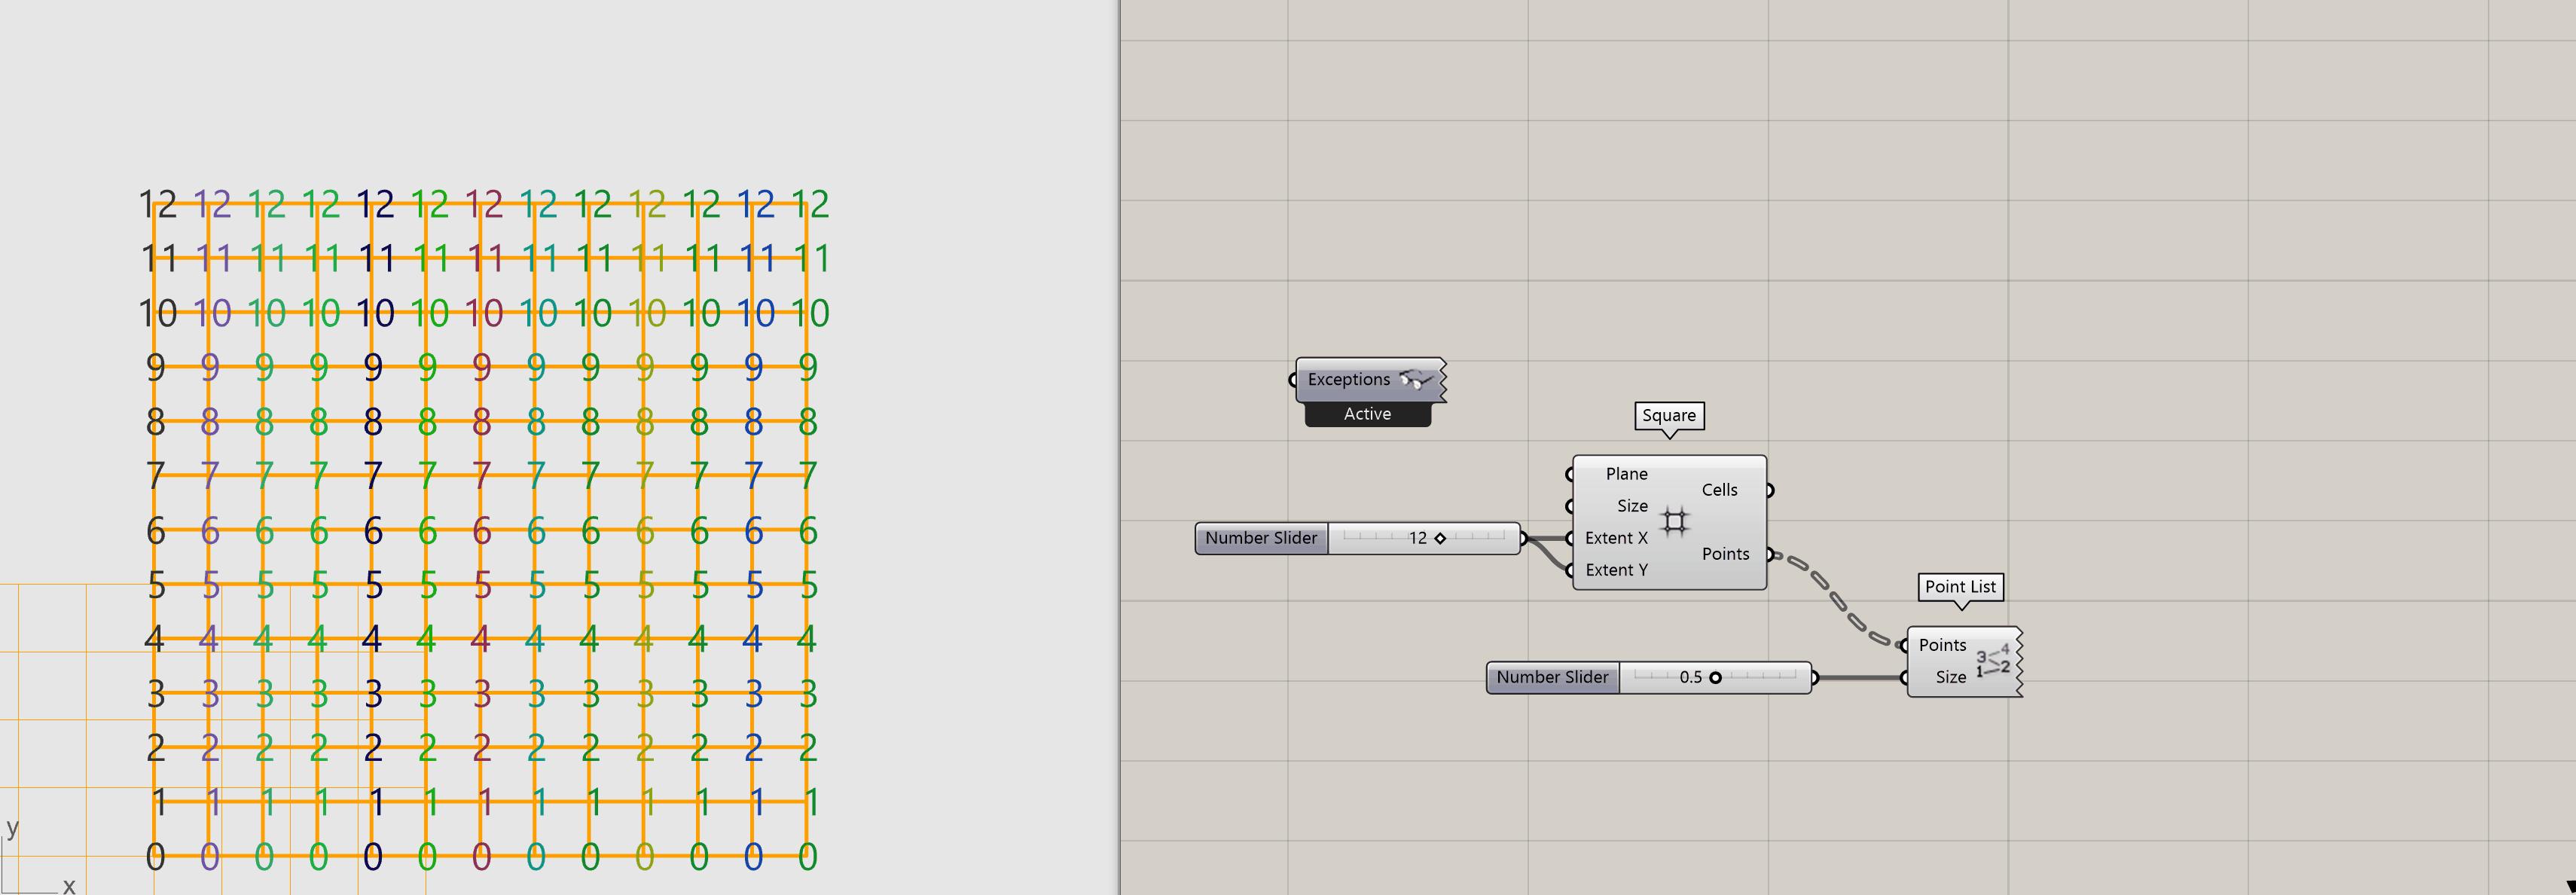Image resolution: width=2576 pixels, height=895 pixels.
Task: Click the Exceptions component input grip
Action: click(x=1293, y=380)
